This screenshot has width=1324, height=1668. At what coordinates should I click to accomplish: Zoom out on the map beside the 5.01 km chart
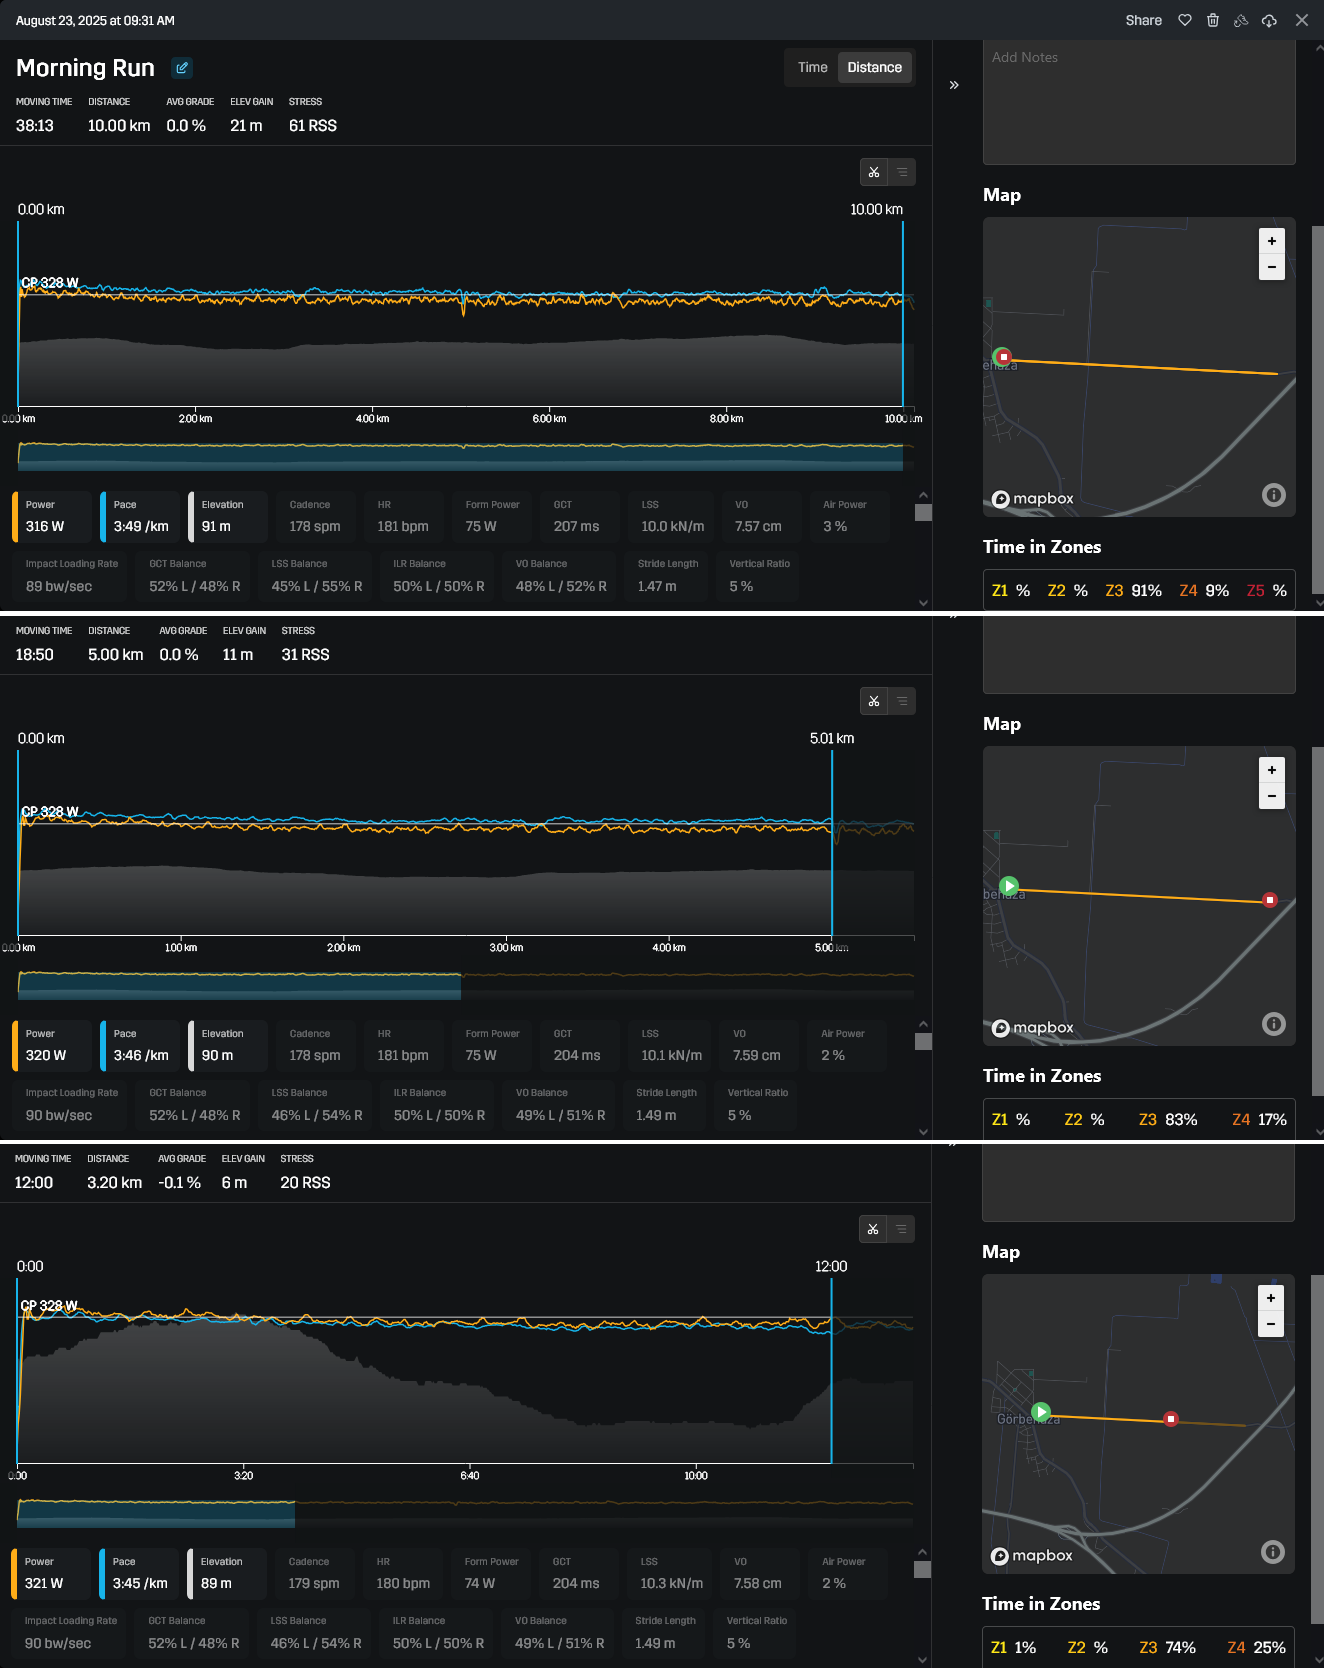1272,796
